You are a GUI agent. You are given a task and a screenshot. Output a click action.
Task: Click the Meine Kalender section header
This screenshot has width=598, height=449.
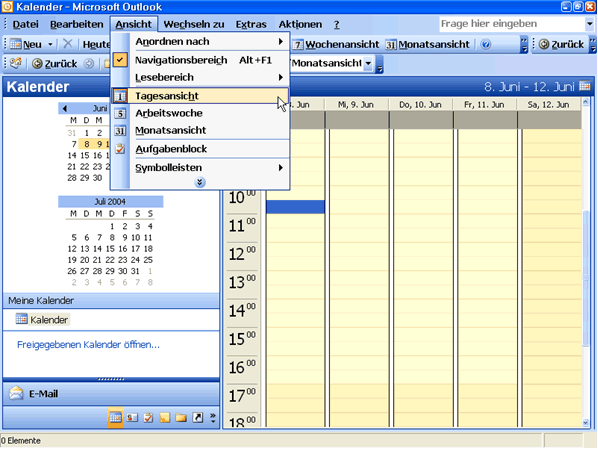(111, 301)
